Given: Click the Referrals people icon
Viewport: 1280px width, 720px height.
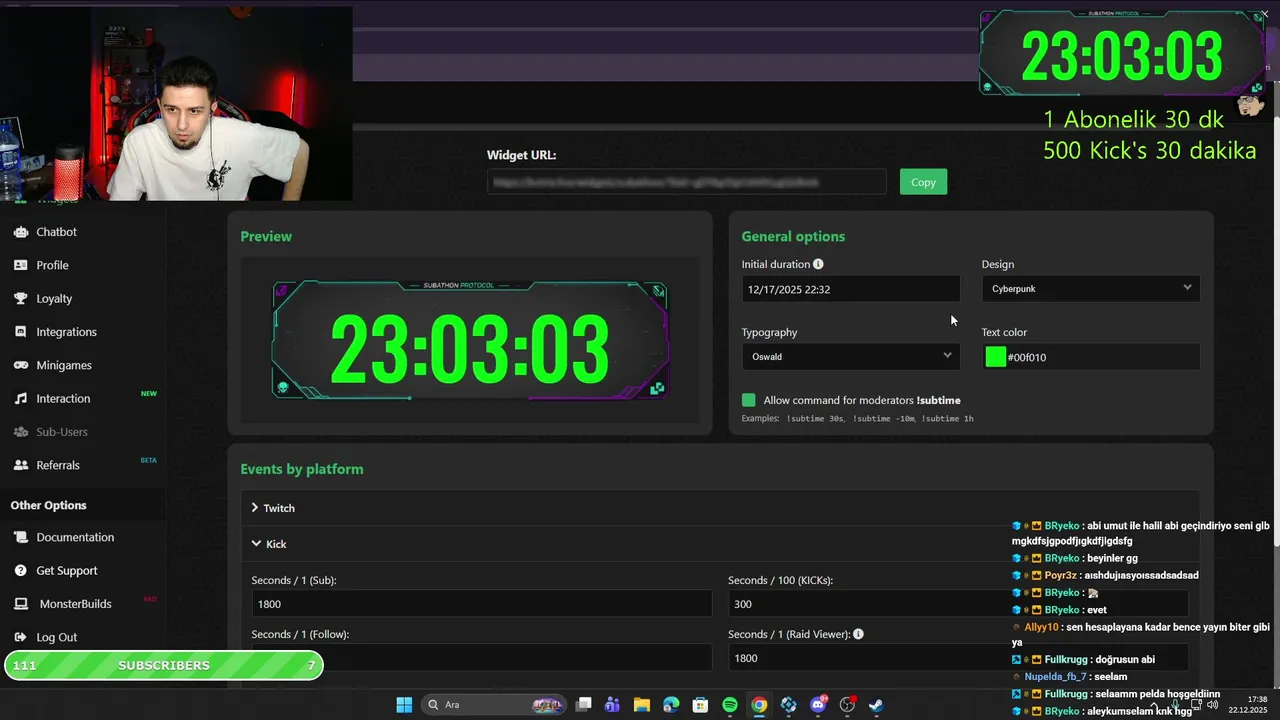Looking at the screenshot, I should pos(20,465).
